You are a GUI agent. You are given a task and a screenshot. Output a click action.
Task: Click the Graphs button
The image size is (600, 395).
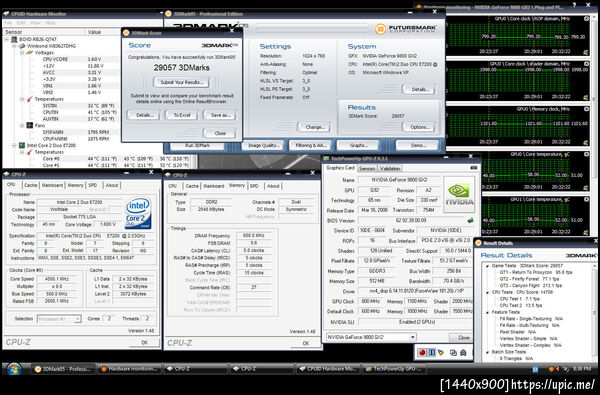(x=358, y=145)
